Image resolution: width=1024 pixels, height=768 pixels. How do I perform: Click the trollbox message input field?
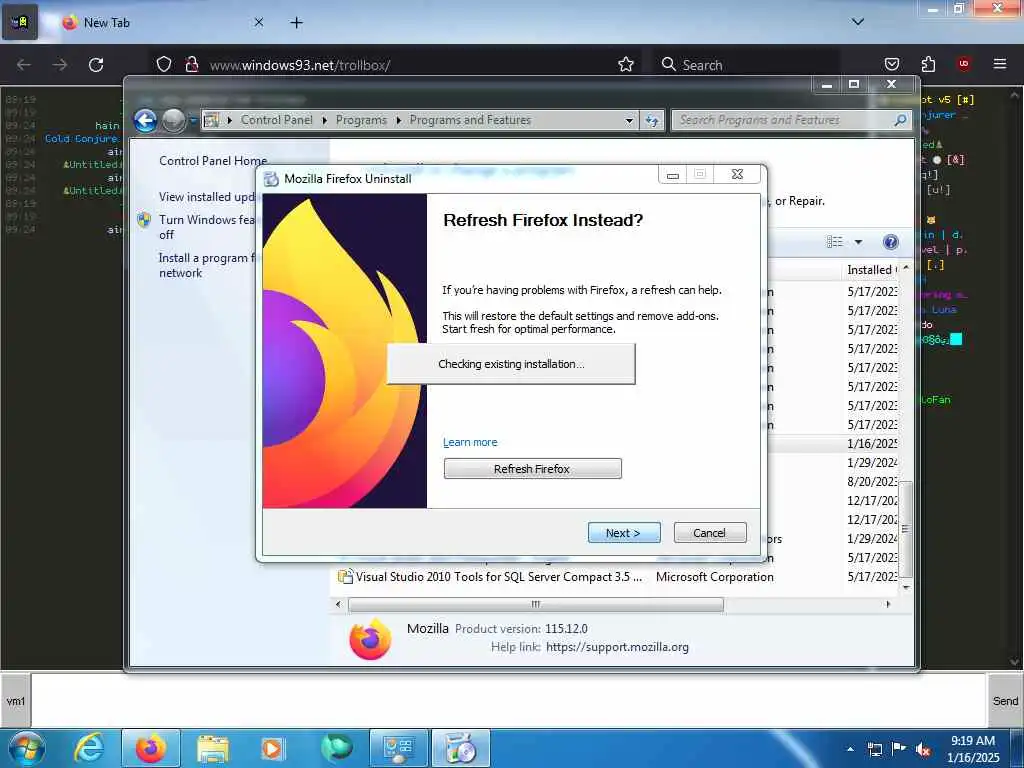(508, 700)
